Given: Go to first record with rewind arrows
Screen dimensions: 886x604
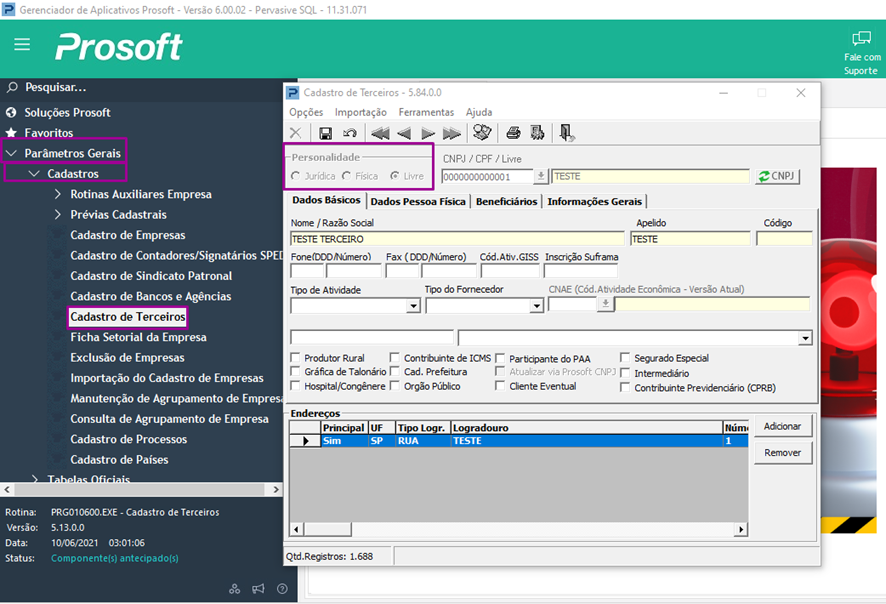Looking at the screenshot, I should [380, 133].
